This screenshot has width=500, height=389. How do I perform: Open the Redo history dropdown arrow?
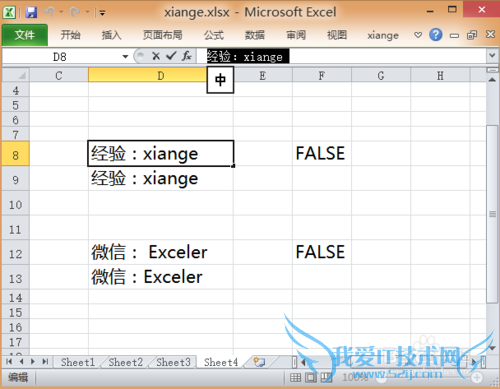point(87,12)
